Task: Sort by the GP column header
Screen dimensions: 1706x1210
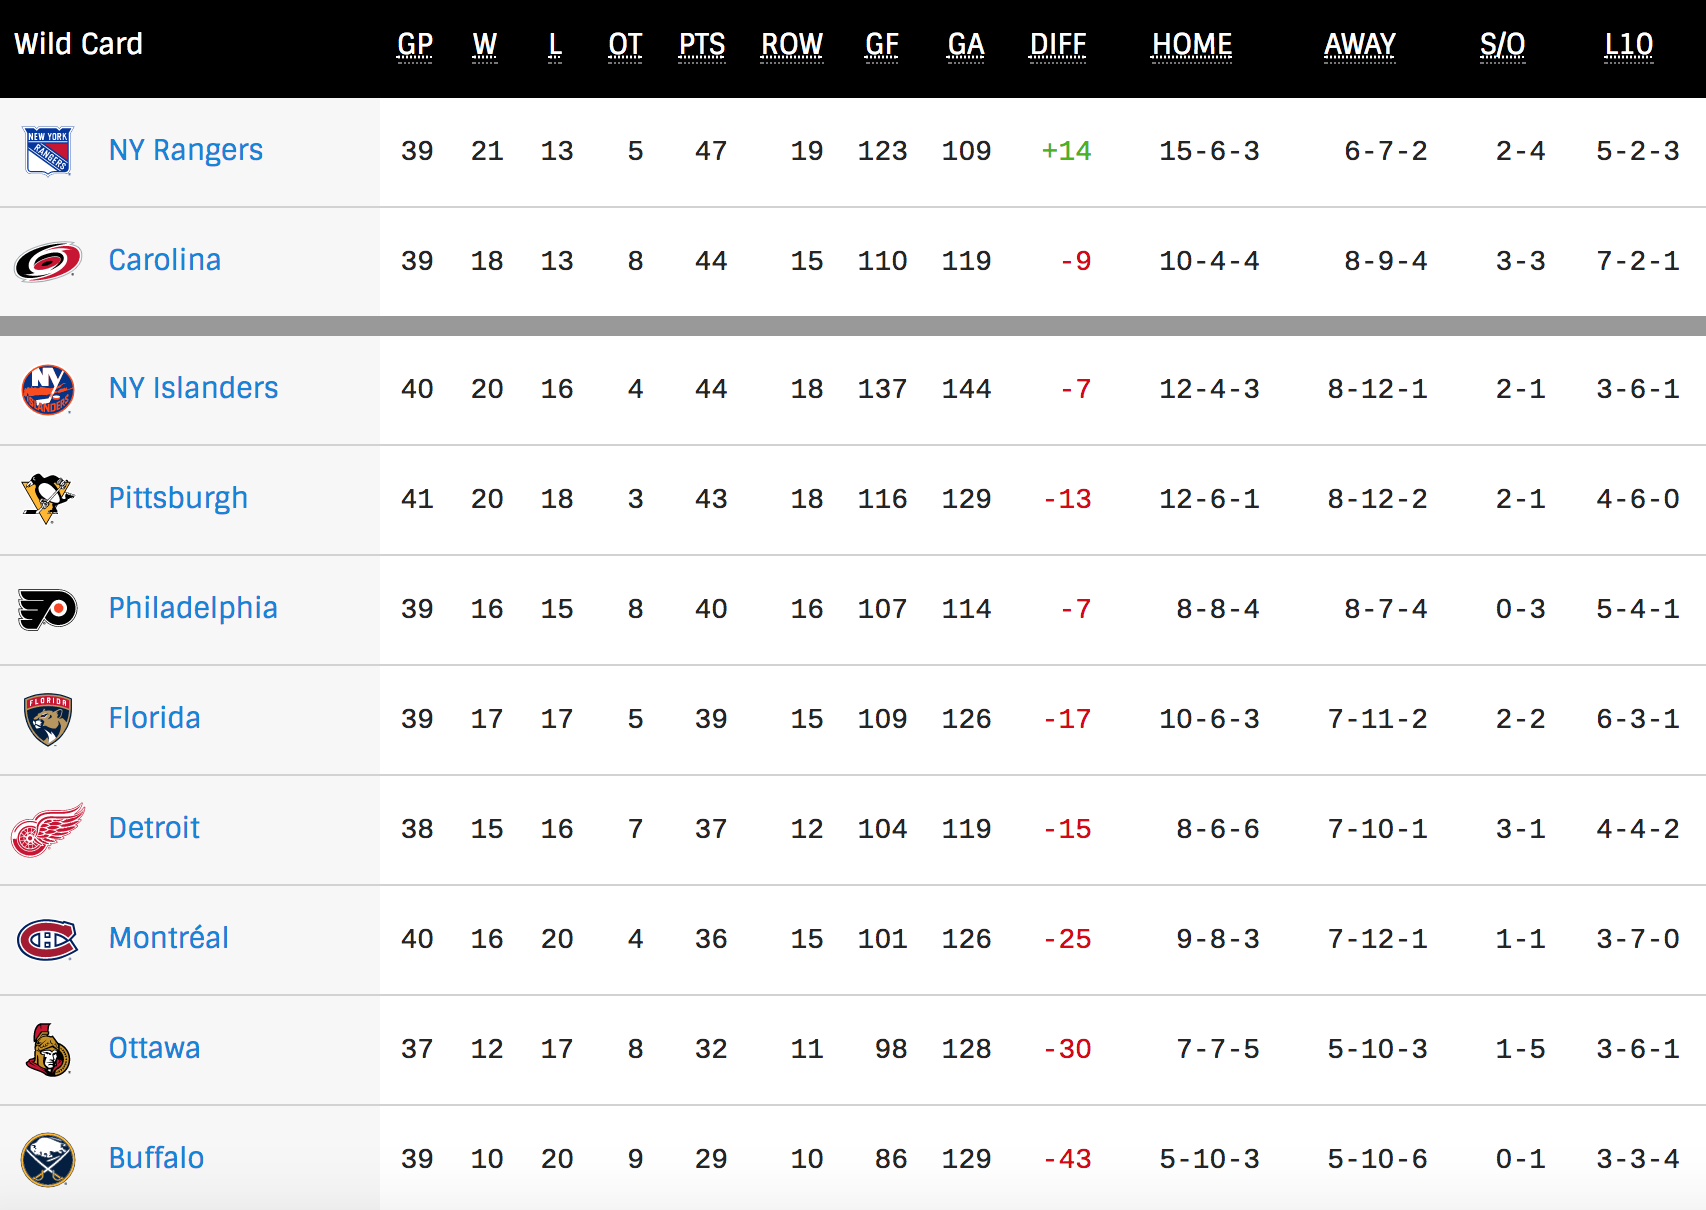Action: [x=415, y=45]
